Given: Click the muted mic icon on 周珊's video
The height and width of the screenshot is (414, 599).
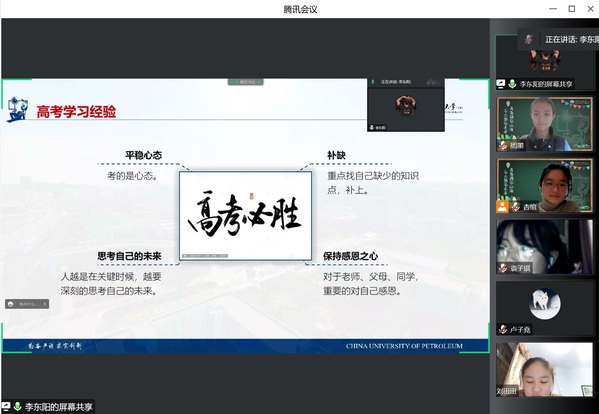Looking at the screenshot, I should [x=503, y=146].
